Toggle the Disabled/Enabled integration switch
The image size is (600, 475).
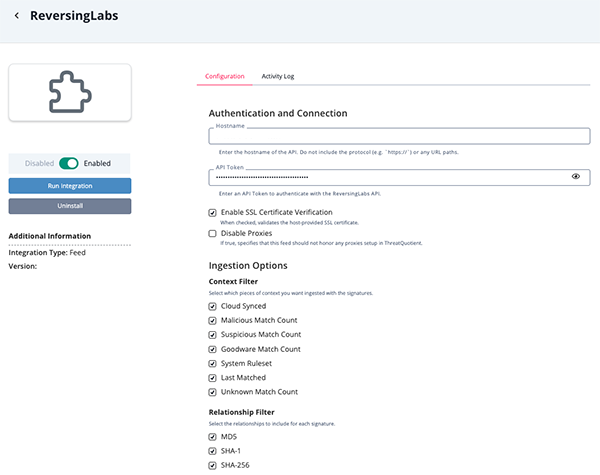click(69, 163)
